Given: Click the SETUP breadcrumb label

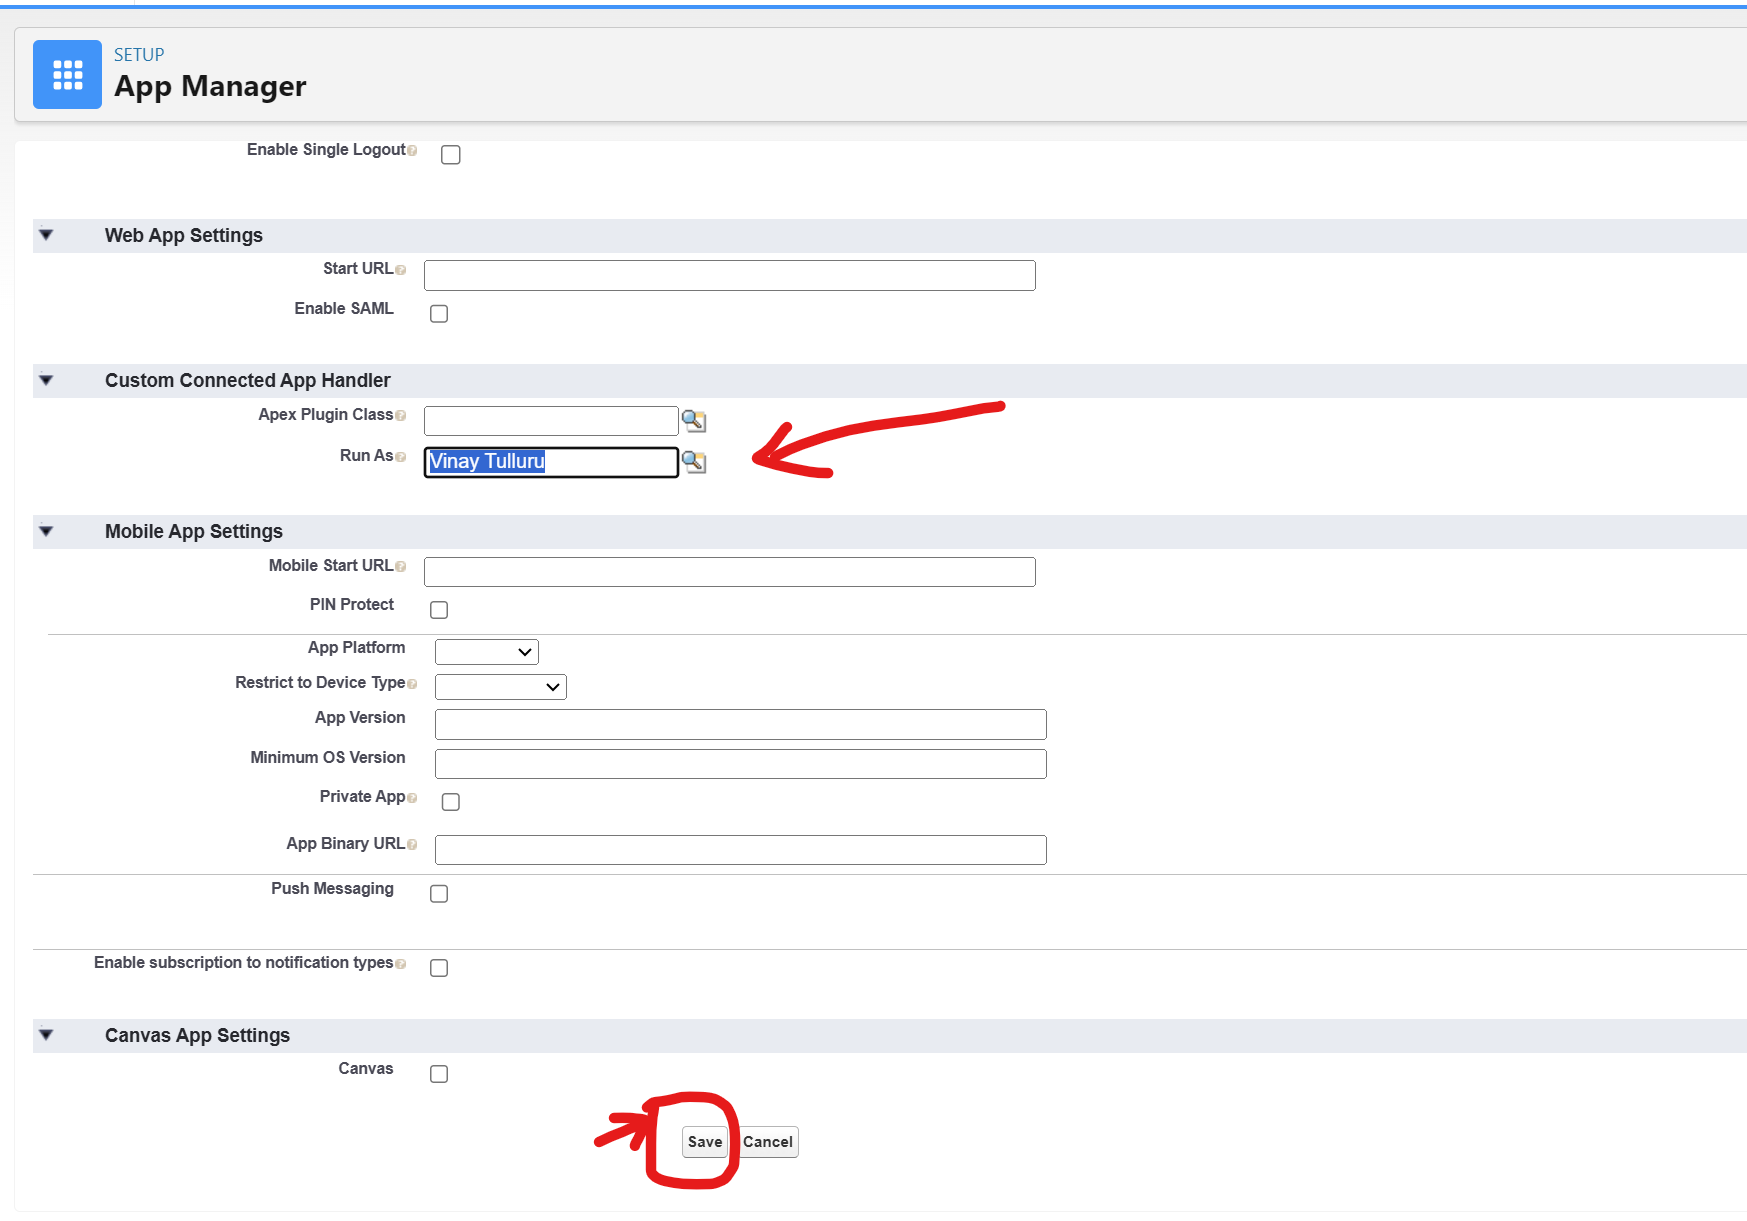Looking at the screenshot, I should [139, 55].
